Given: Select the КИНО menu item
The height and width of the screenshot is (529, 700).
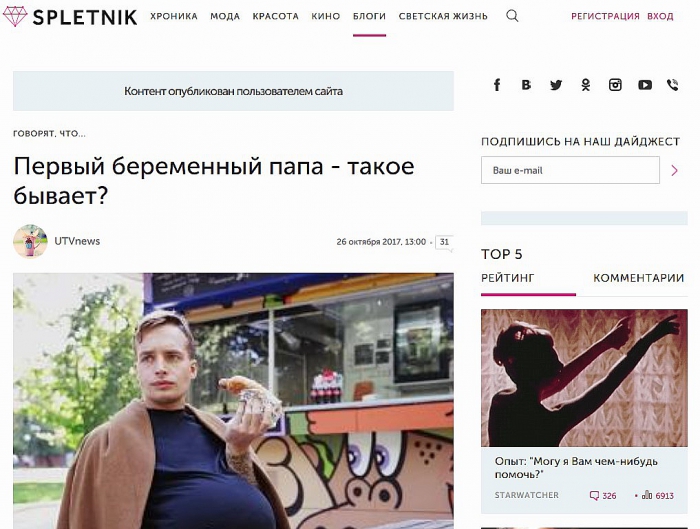Looking at the screenshot, I should [x=325, y=17].
